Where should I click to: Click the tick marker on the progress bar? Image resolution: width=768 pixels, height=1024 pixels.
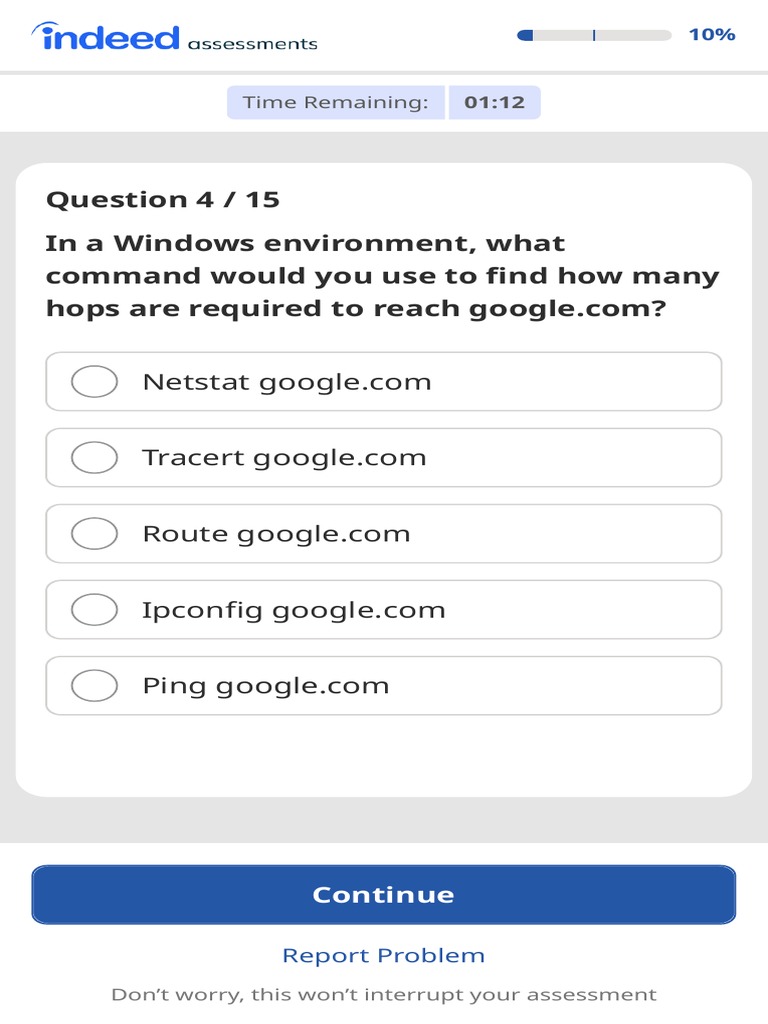pyautogui.click(x=594, y=35)
